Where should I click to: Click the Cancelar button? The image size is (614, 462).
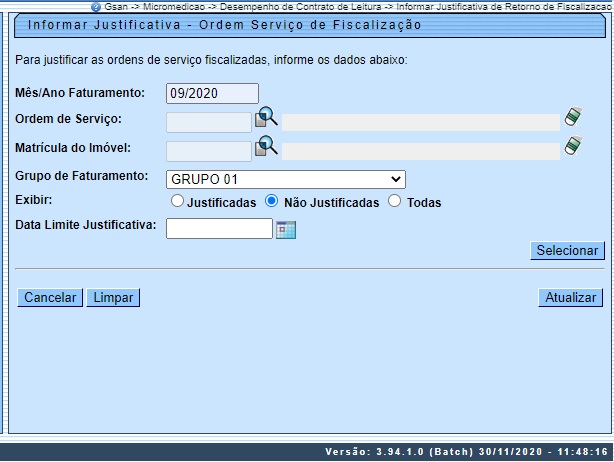point(50,298)
